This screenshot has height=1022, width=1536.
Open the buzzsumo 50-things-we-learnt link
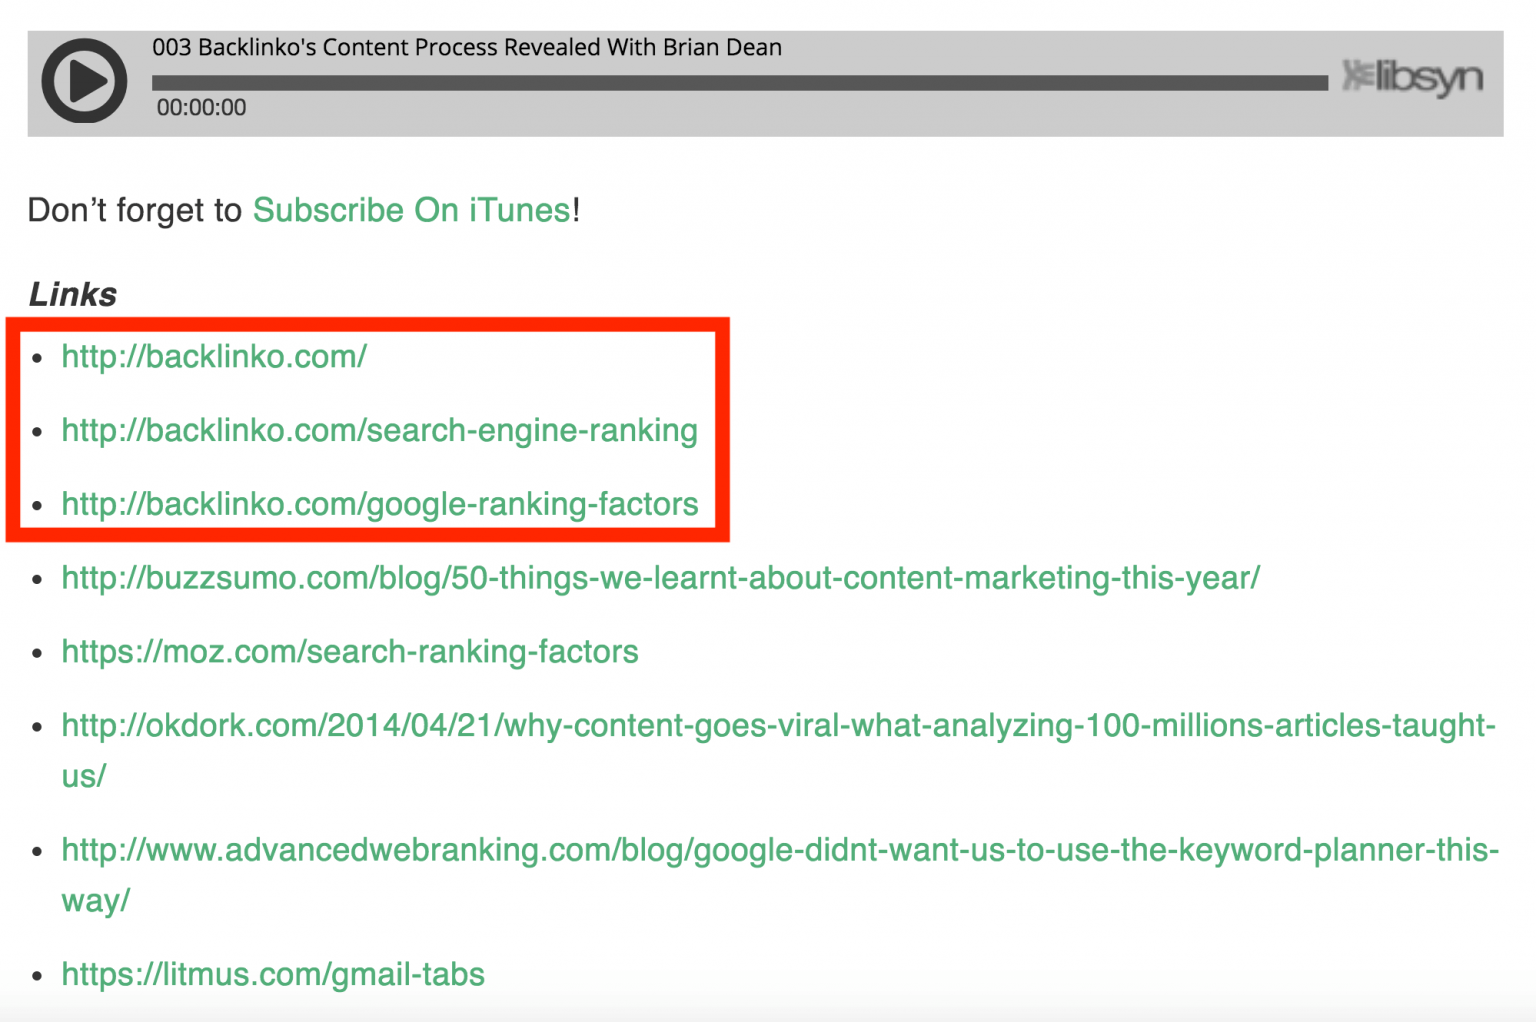pyautogui.click(x=661, y=578)
